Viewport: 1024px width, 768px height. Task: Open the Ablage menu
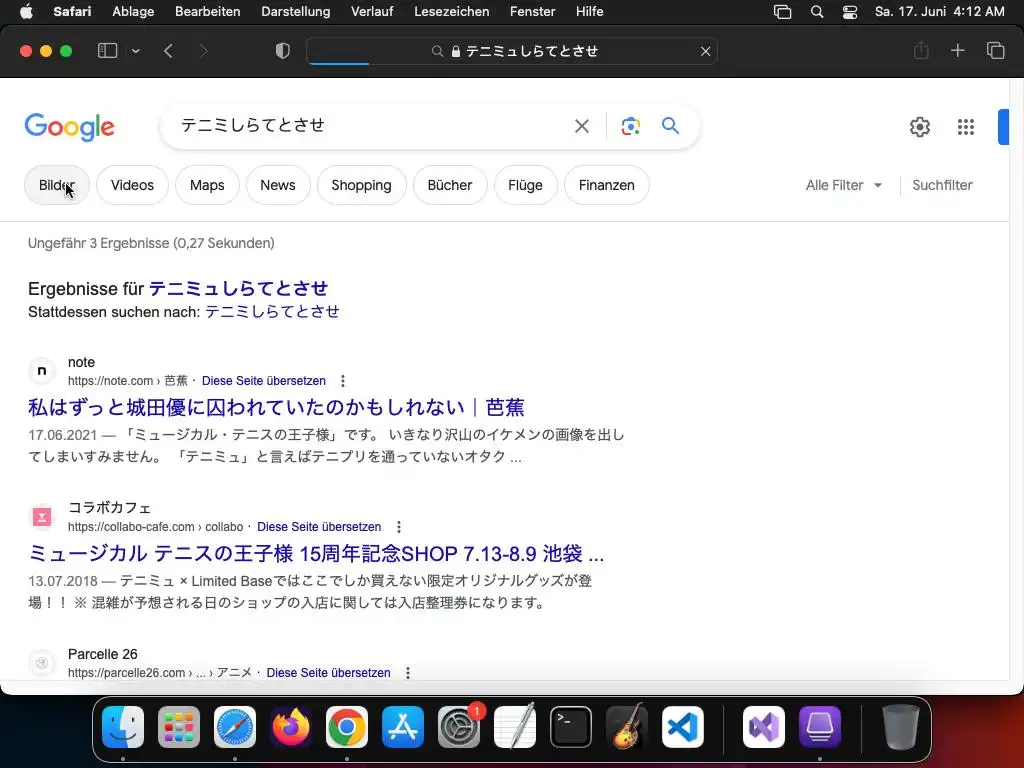pos(133,12)
